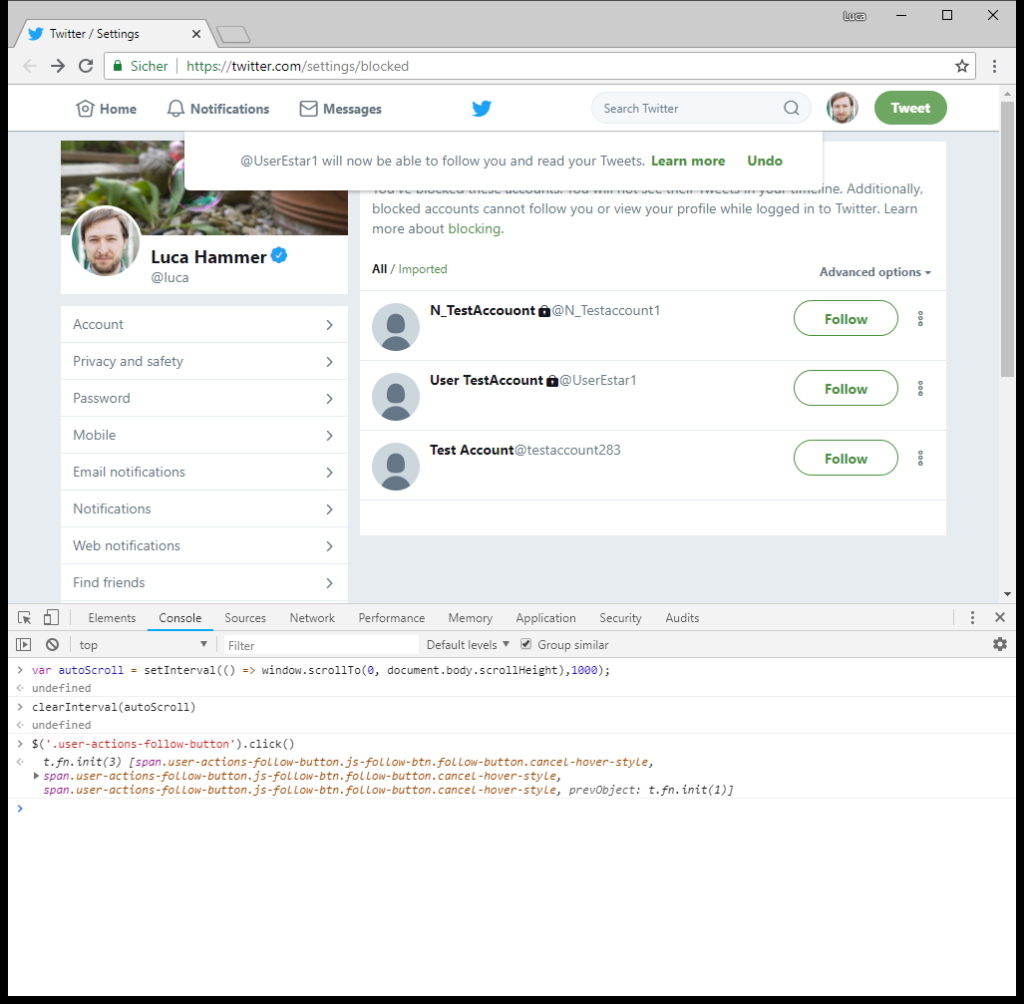Viewport: 1024px width, 1004px height.
Task: Open Email notifications settings
Action: tap(204, 472)
